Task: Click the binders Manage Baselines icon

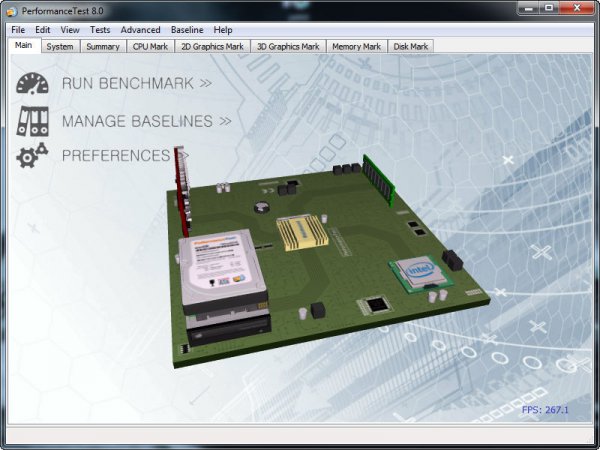Action: (33, 121)
